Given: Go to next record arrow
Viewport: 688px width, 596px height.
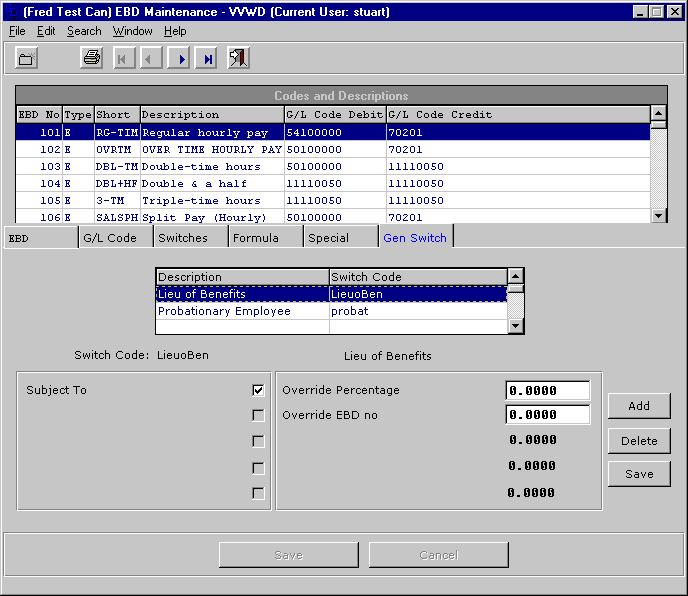Looking at the screenshot, I should pos(181,59).
